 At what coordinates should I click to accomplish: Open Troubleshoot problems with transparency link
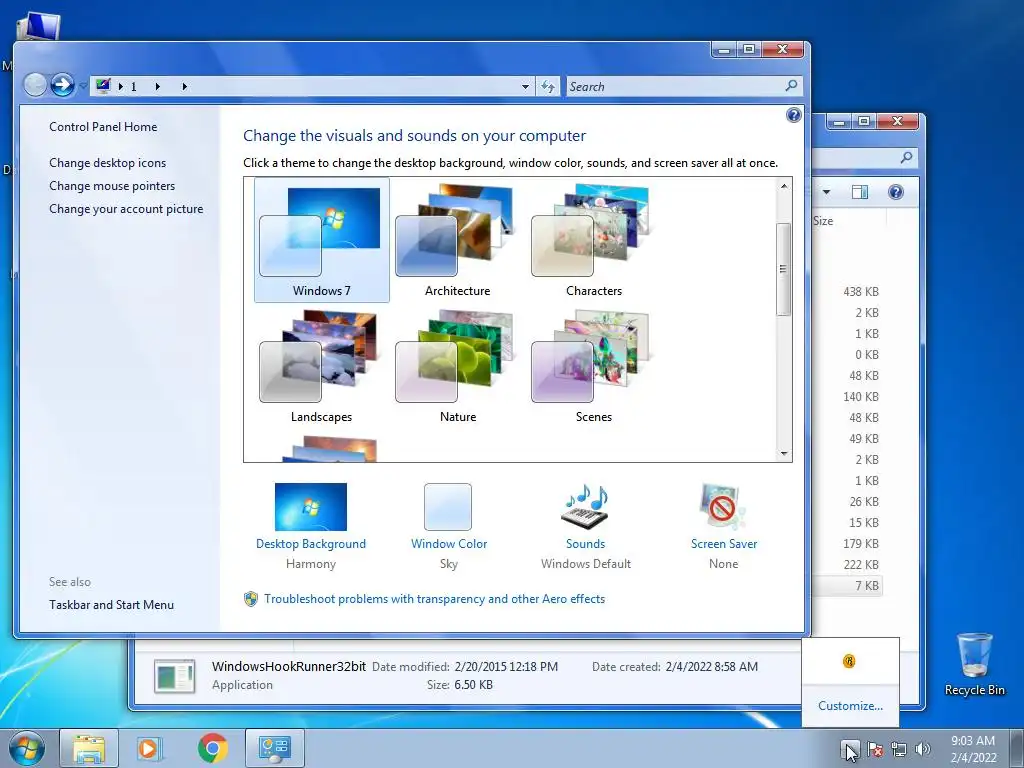434,599
